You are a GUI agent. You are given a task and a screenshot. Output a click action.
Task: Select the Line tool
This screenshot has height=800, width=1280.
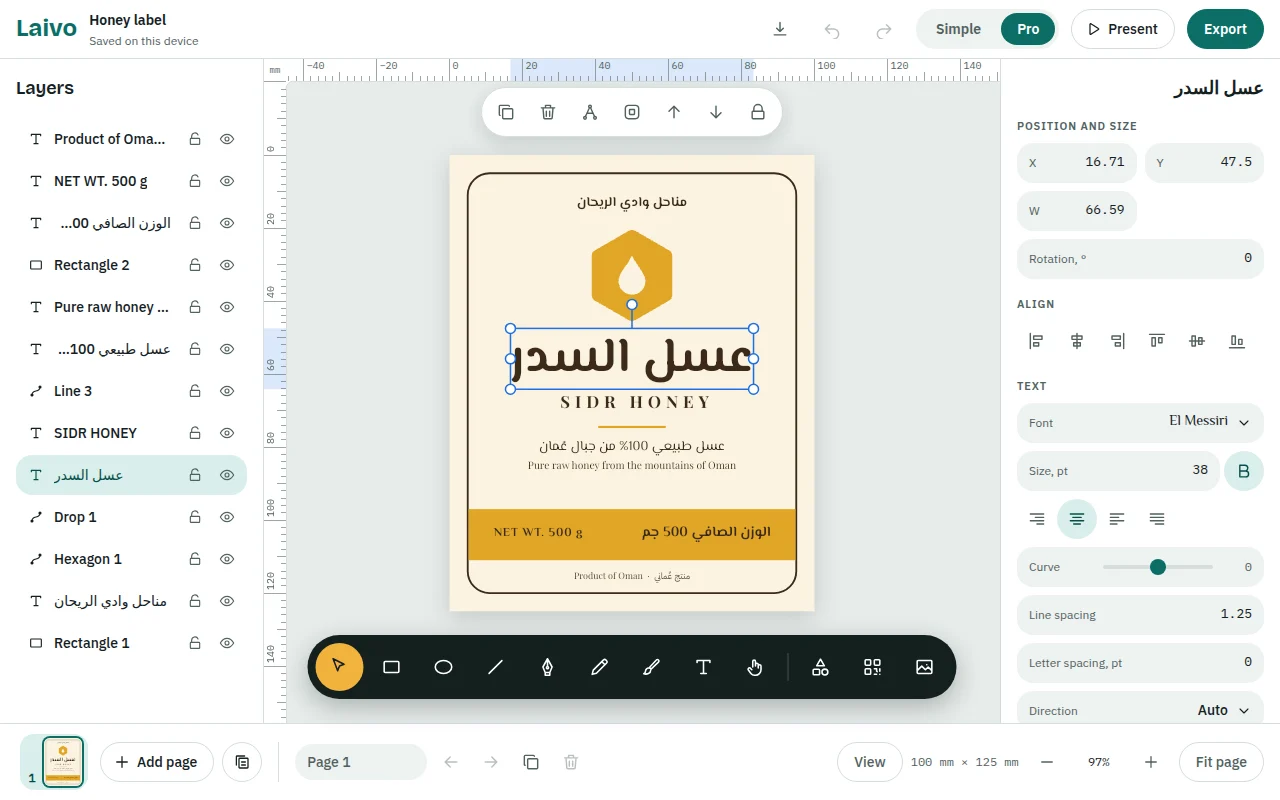(x=496, y=667)
